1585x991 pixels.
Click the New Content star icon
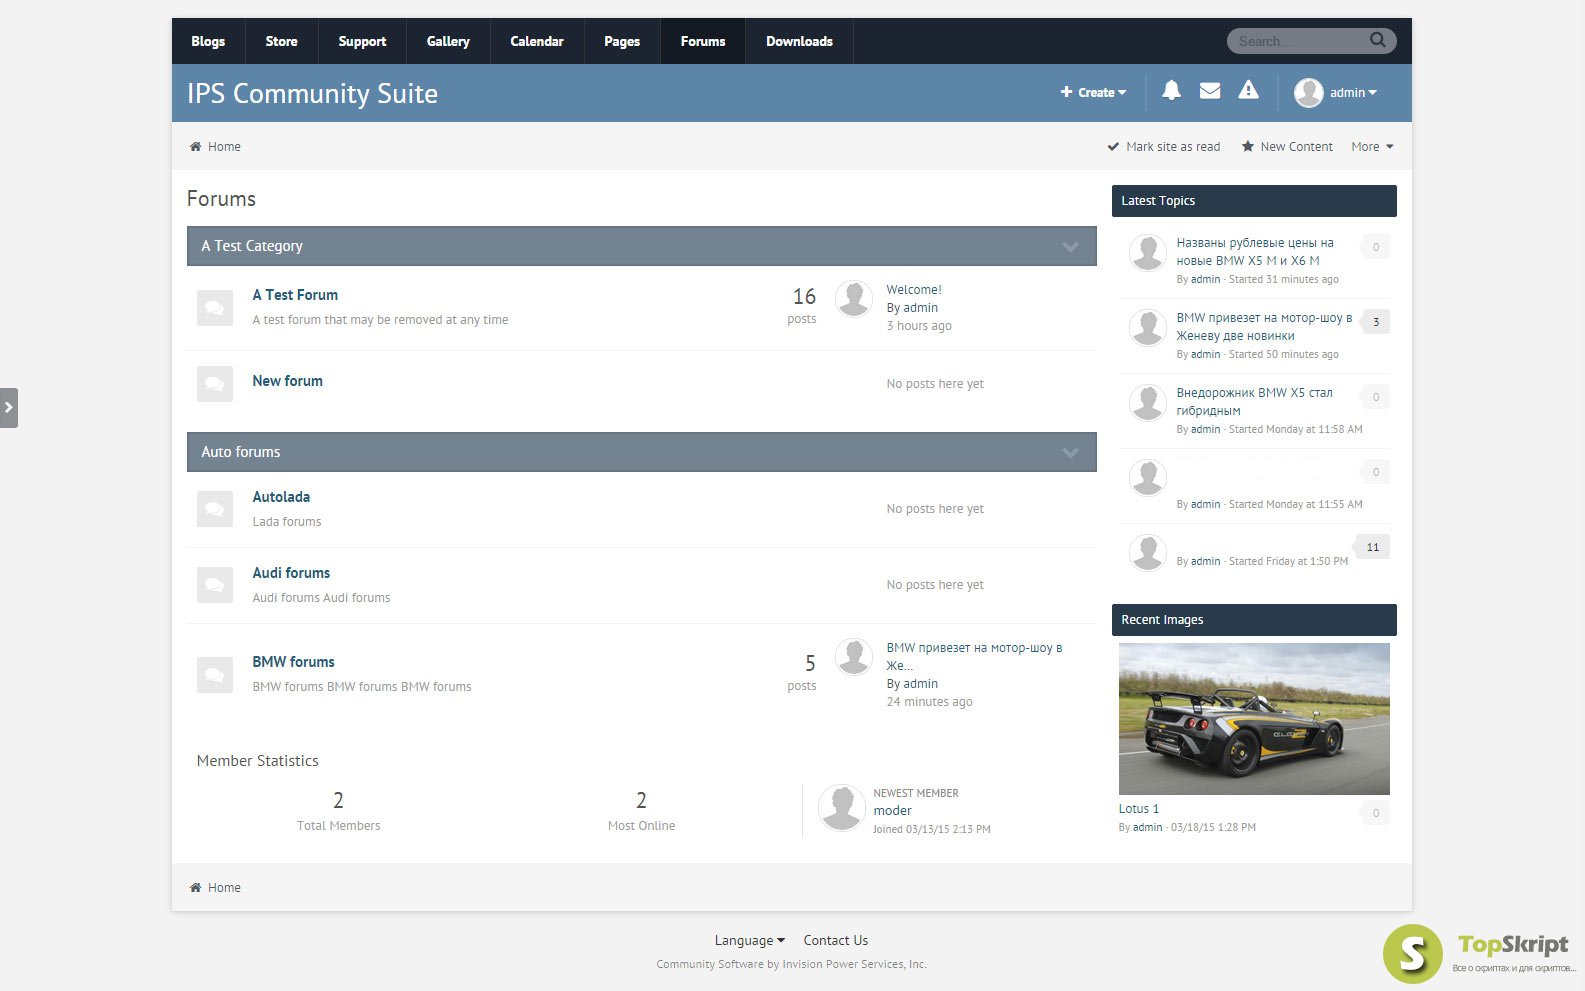(x=1248, y=146)
